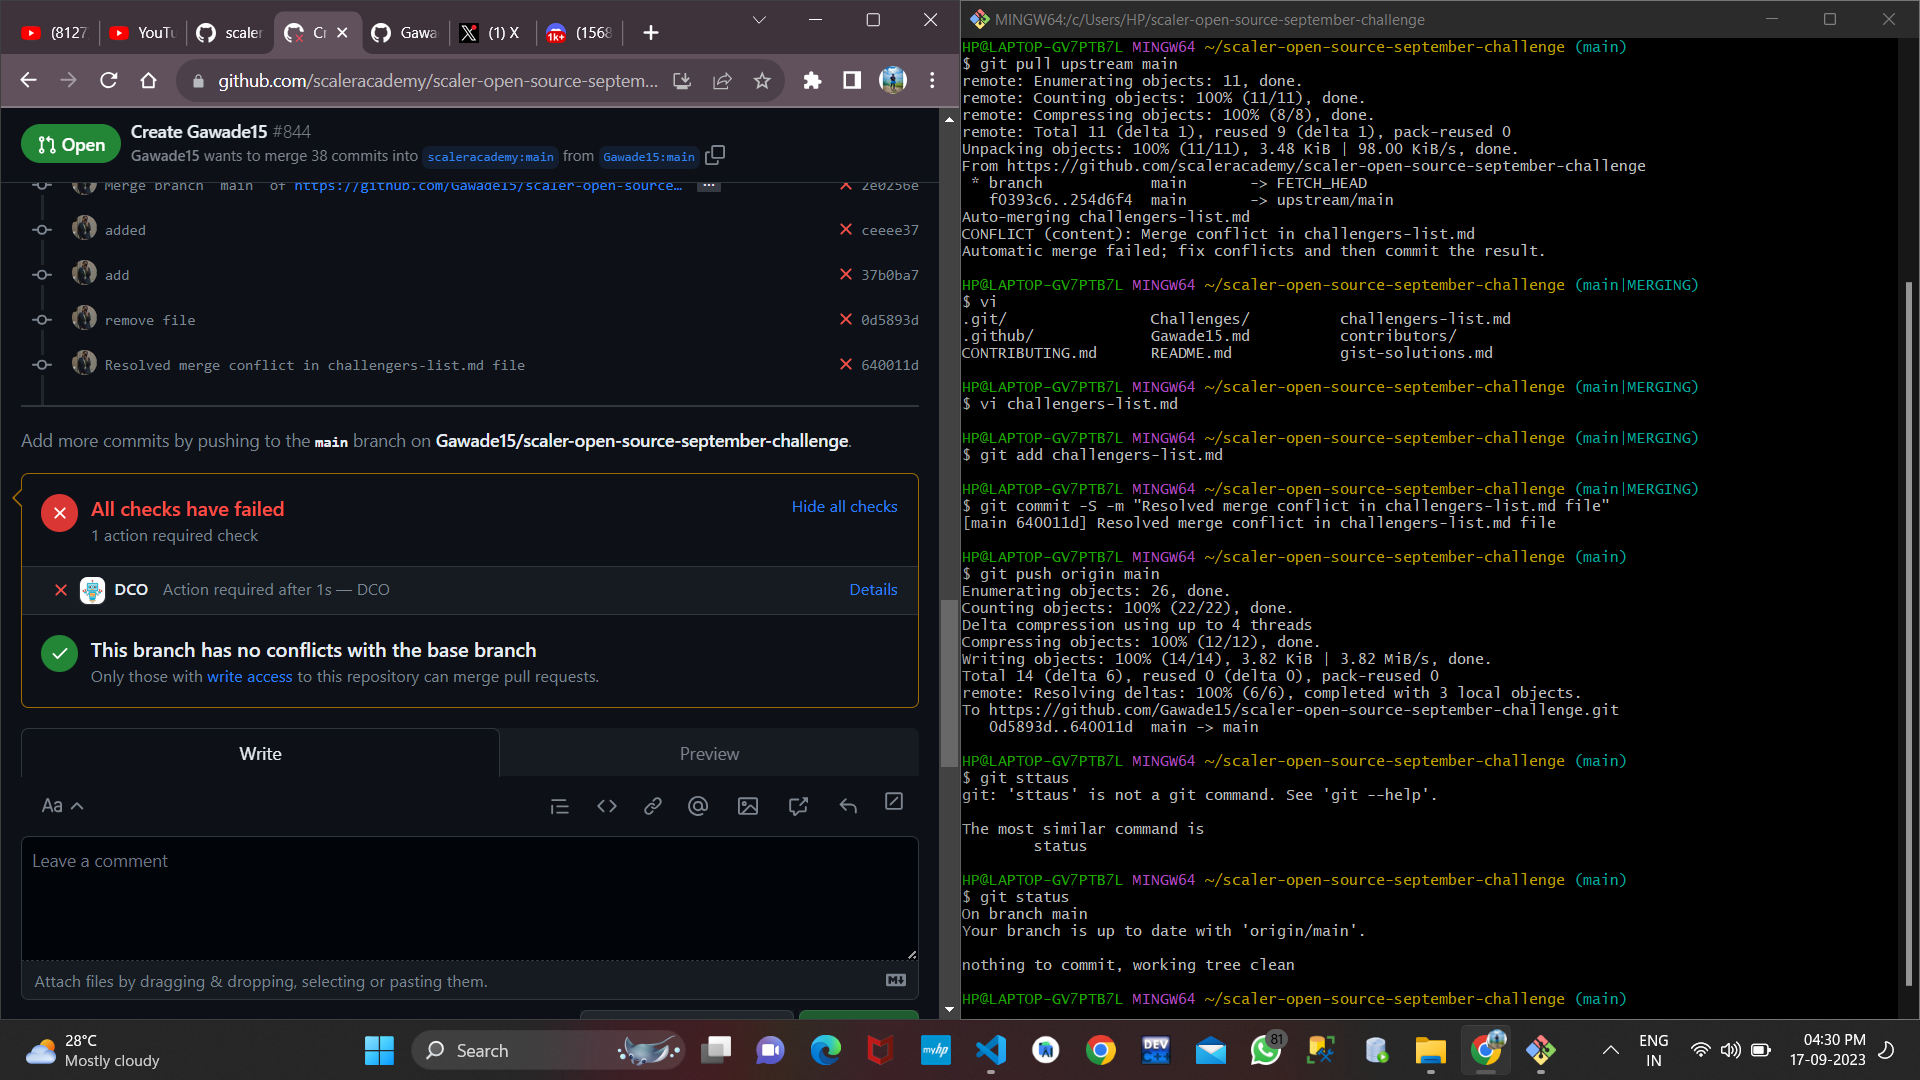The height and width of the screenshot is (1080, 1920).
Task: Show hidden system tray icons
Action: [x=1610, y=1050]
